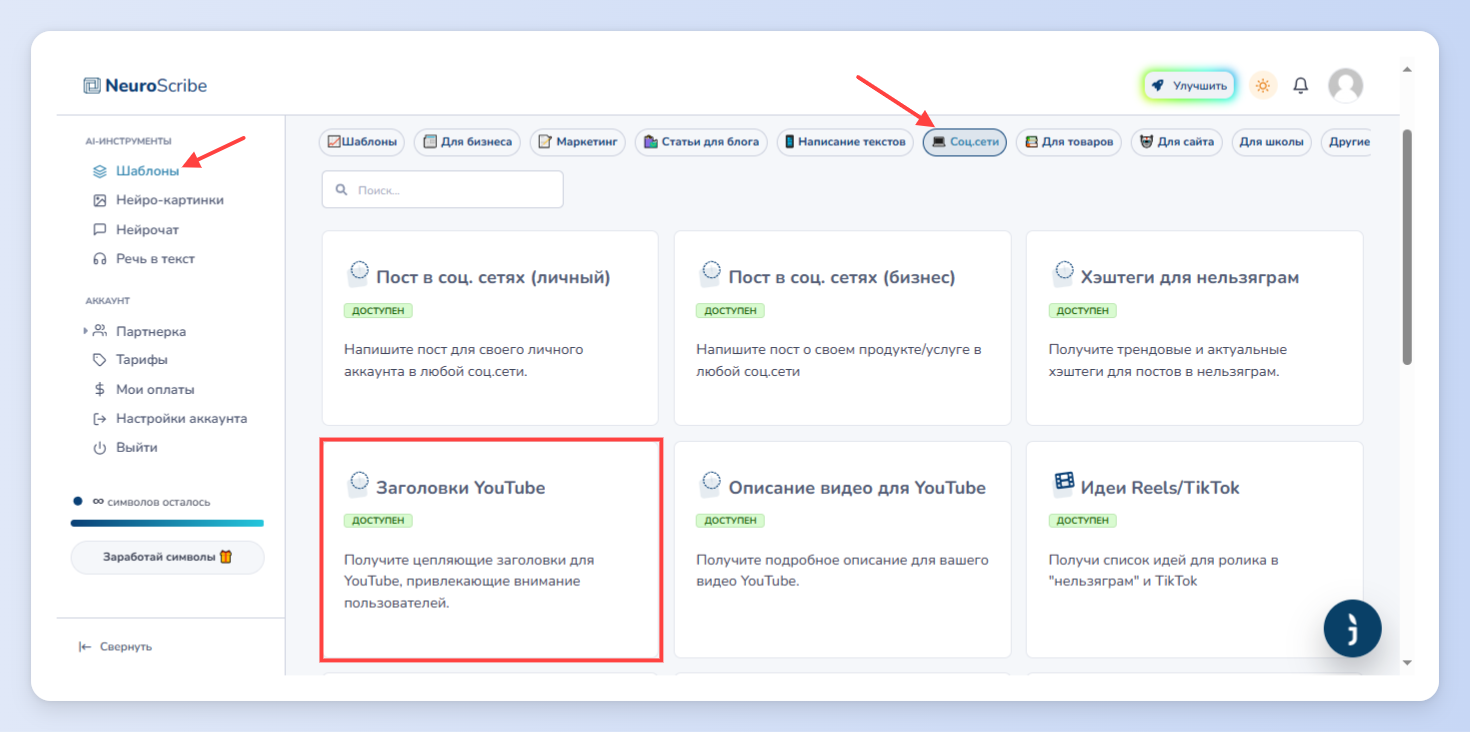The image size is (1470, 732).
Task: Open Речь в текст in the sidebar
Action: (155, 258)
